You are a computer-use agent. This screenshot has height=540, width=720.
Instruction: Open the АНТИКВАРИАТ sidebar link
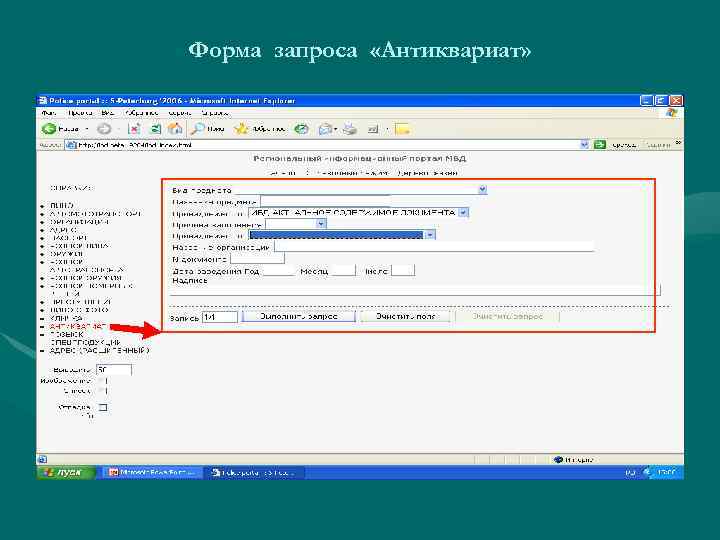click(x=79, y=326)
